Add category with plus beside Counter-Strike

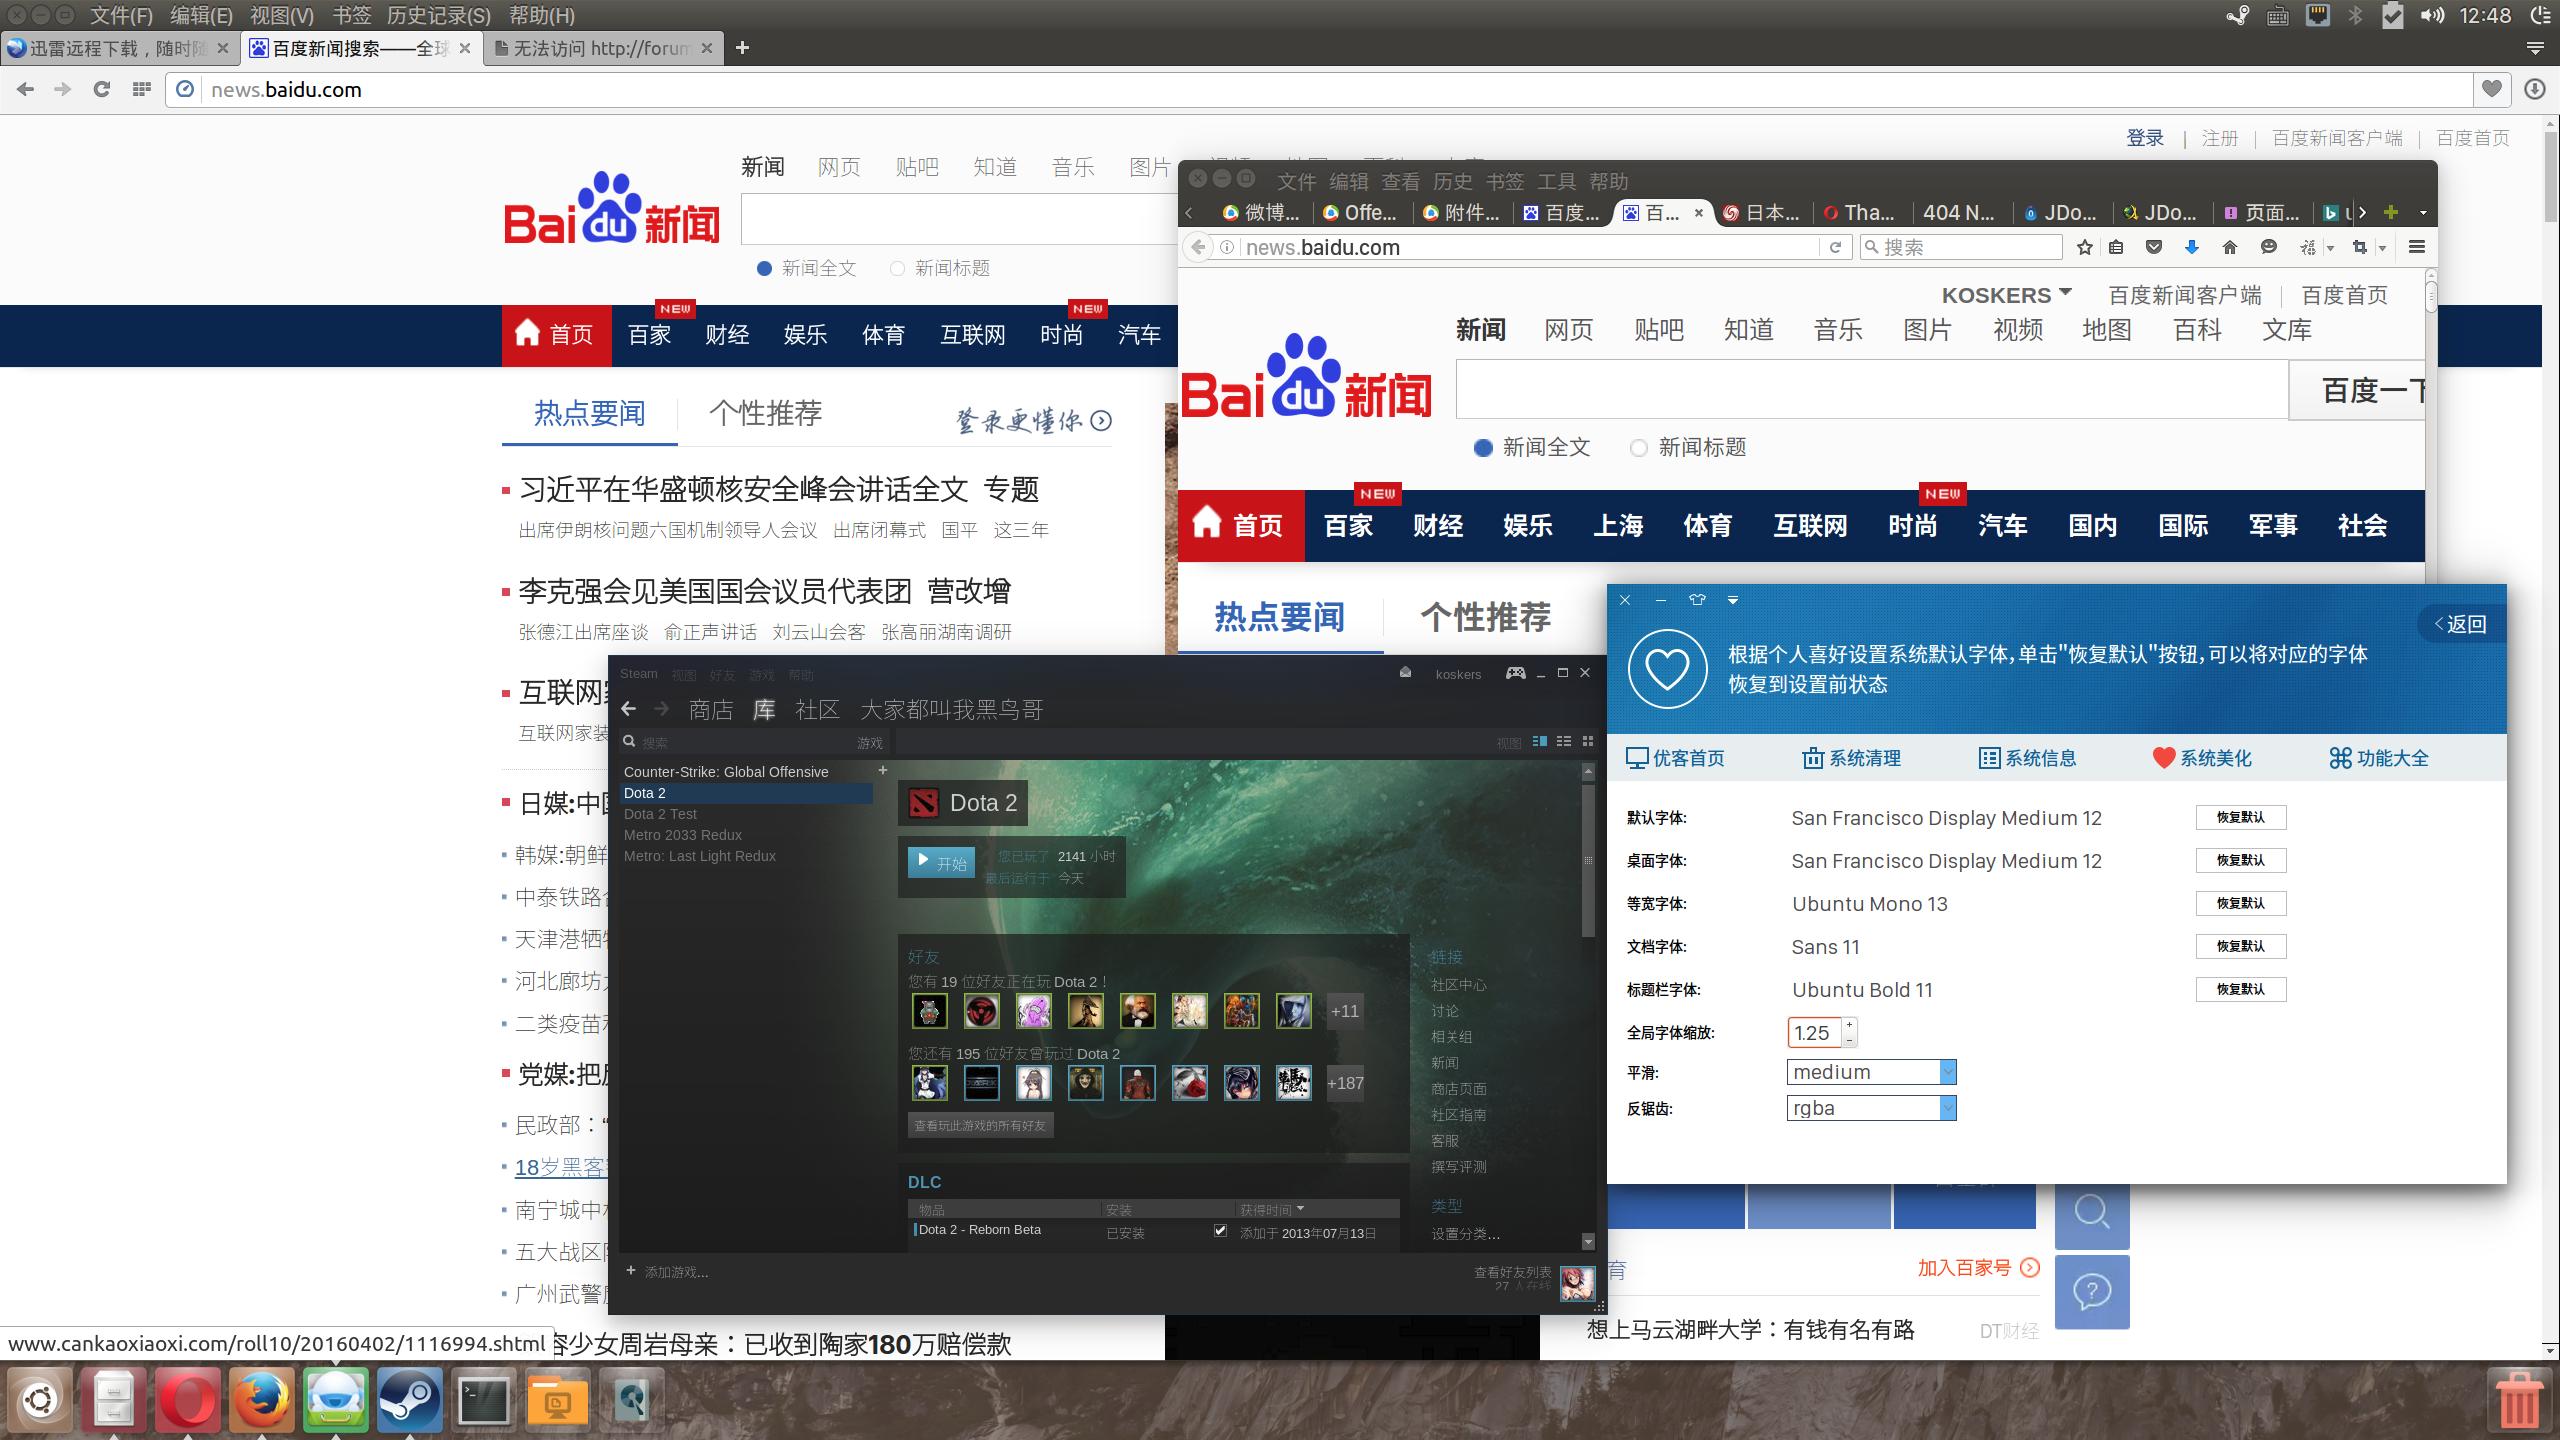[882, 771]
